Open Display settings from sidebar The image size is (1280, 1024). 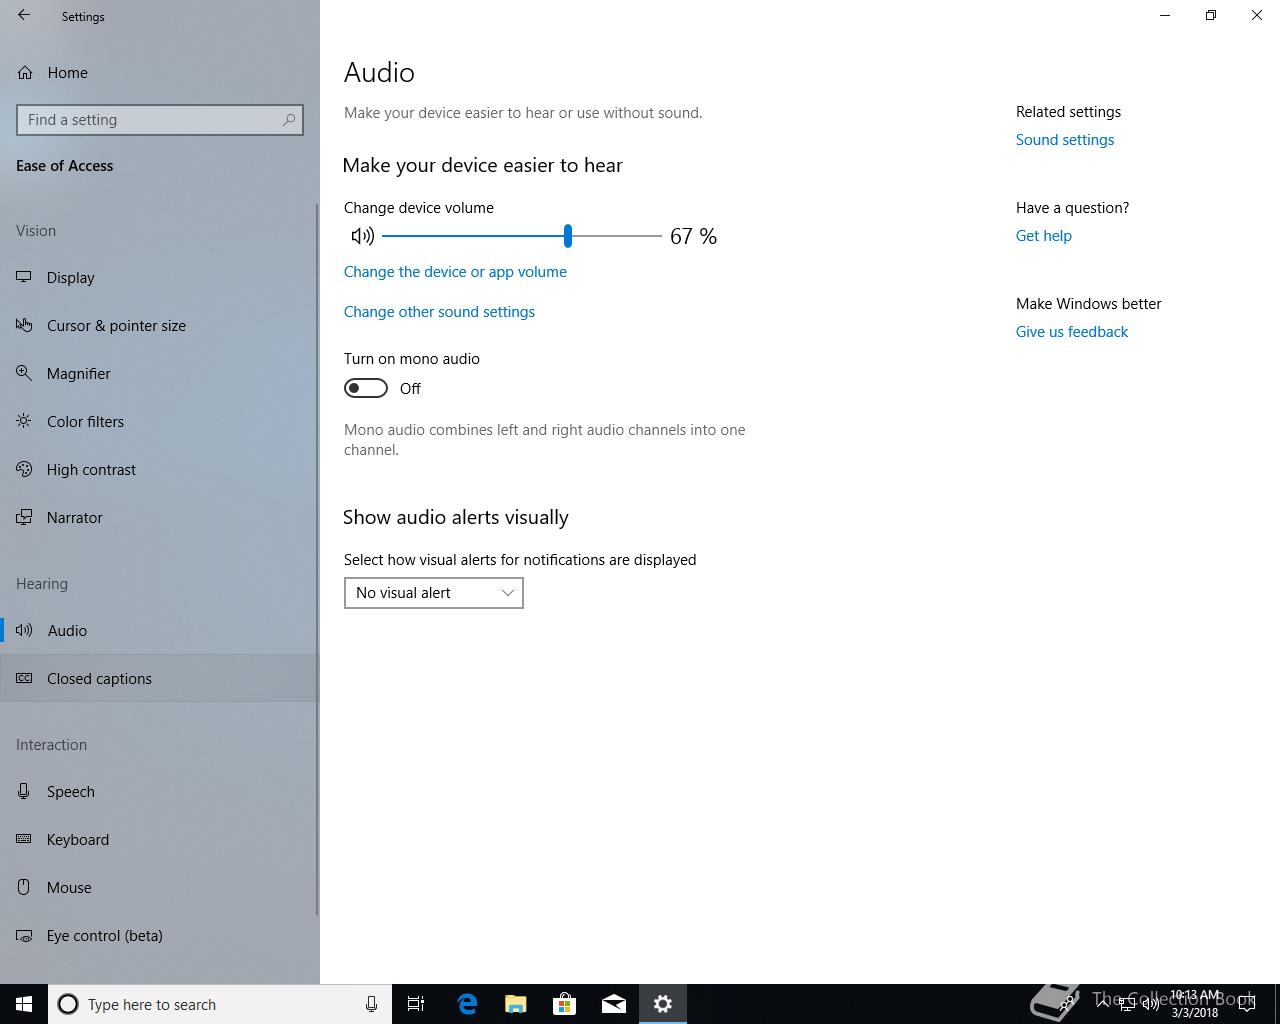160,278
